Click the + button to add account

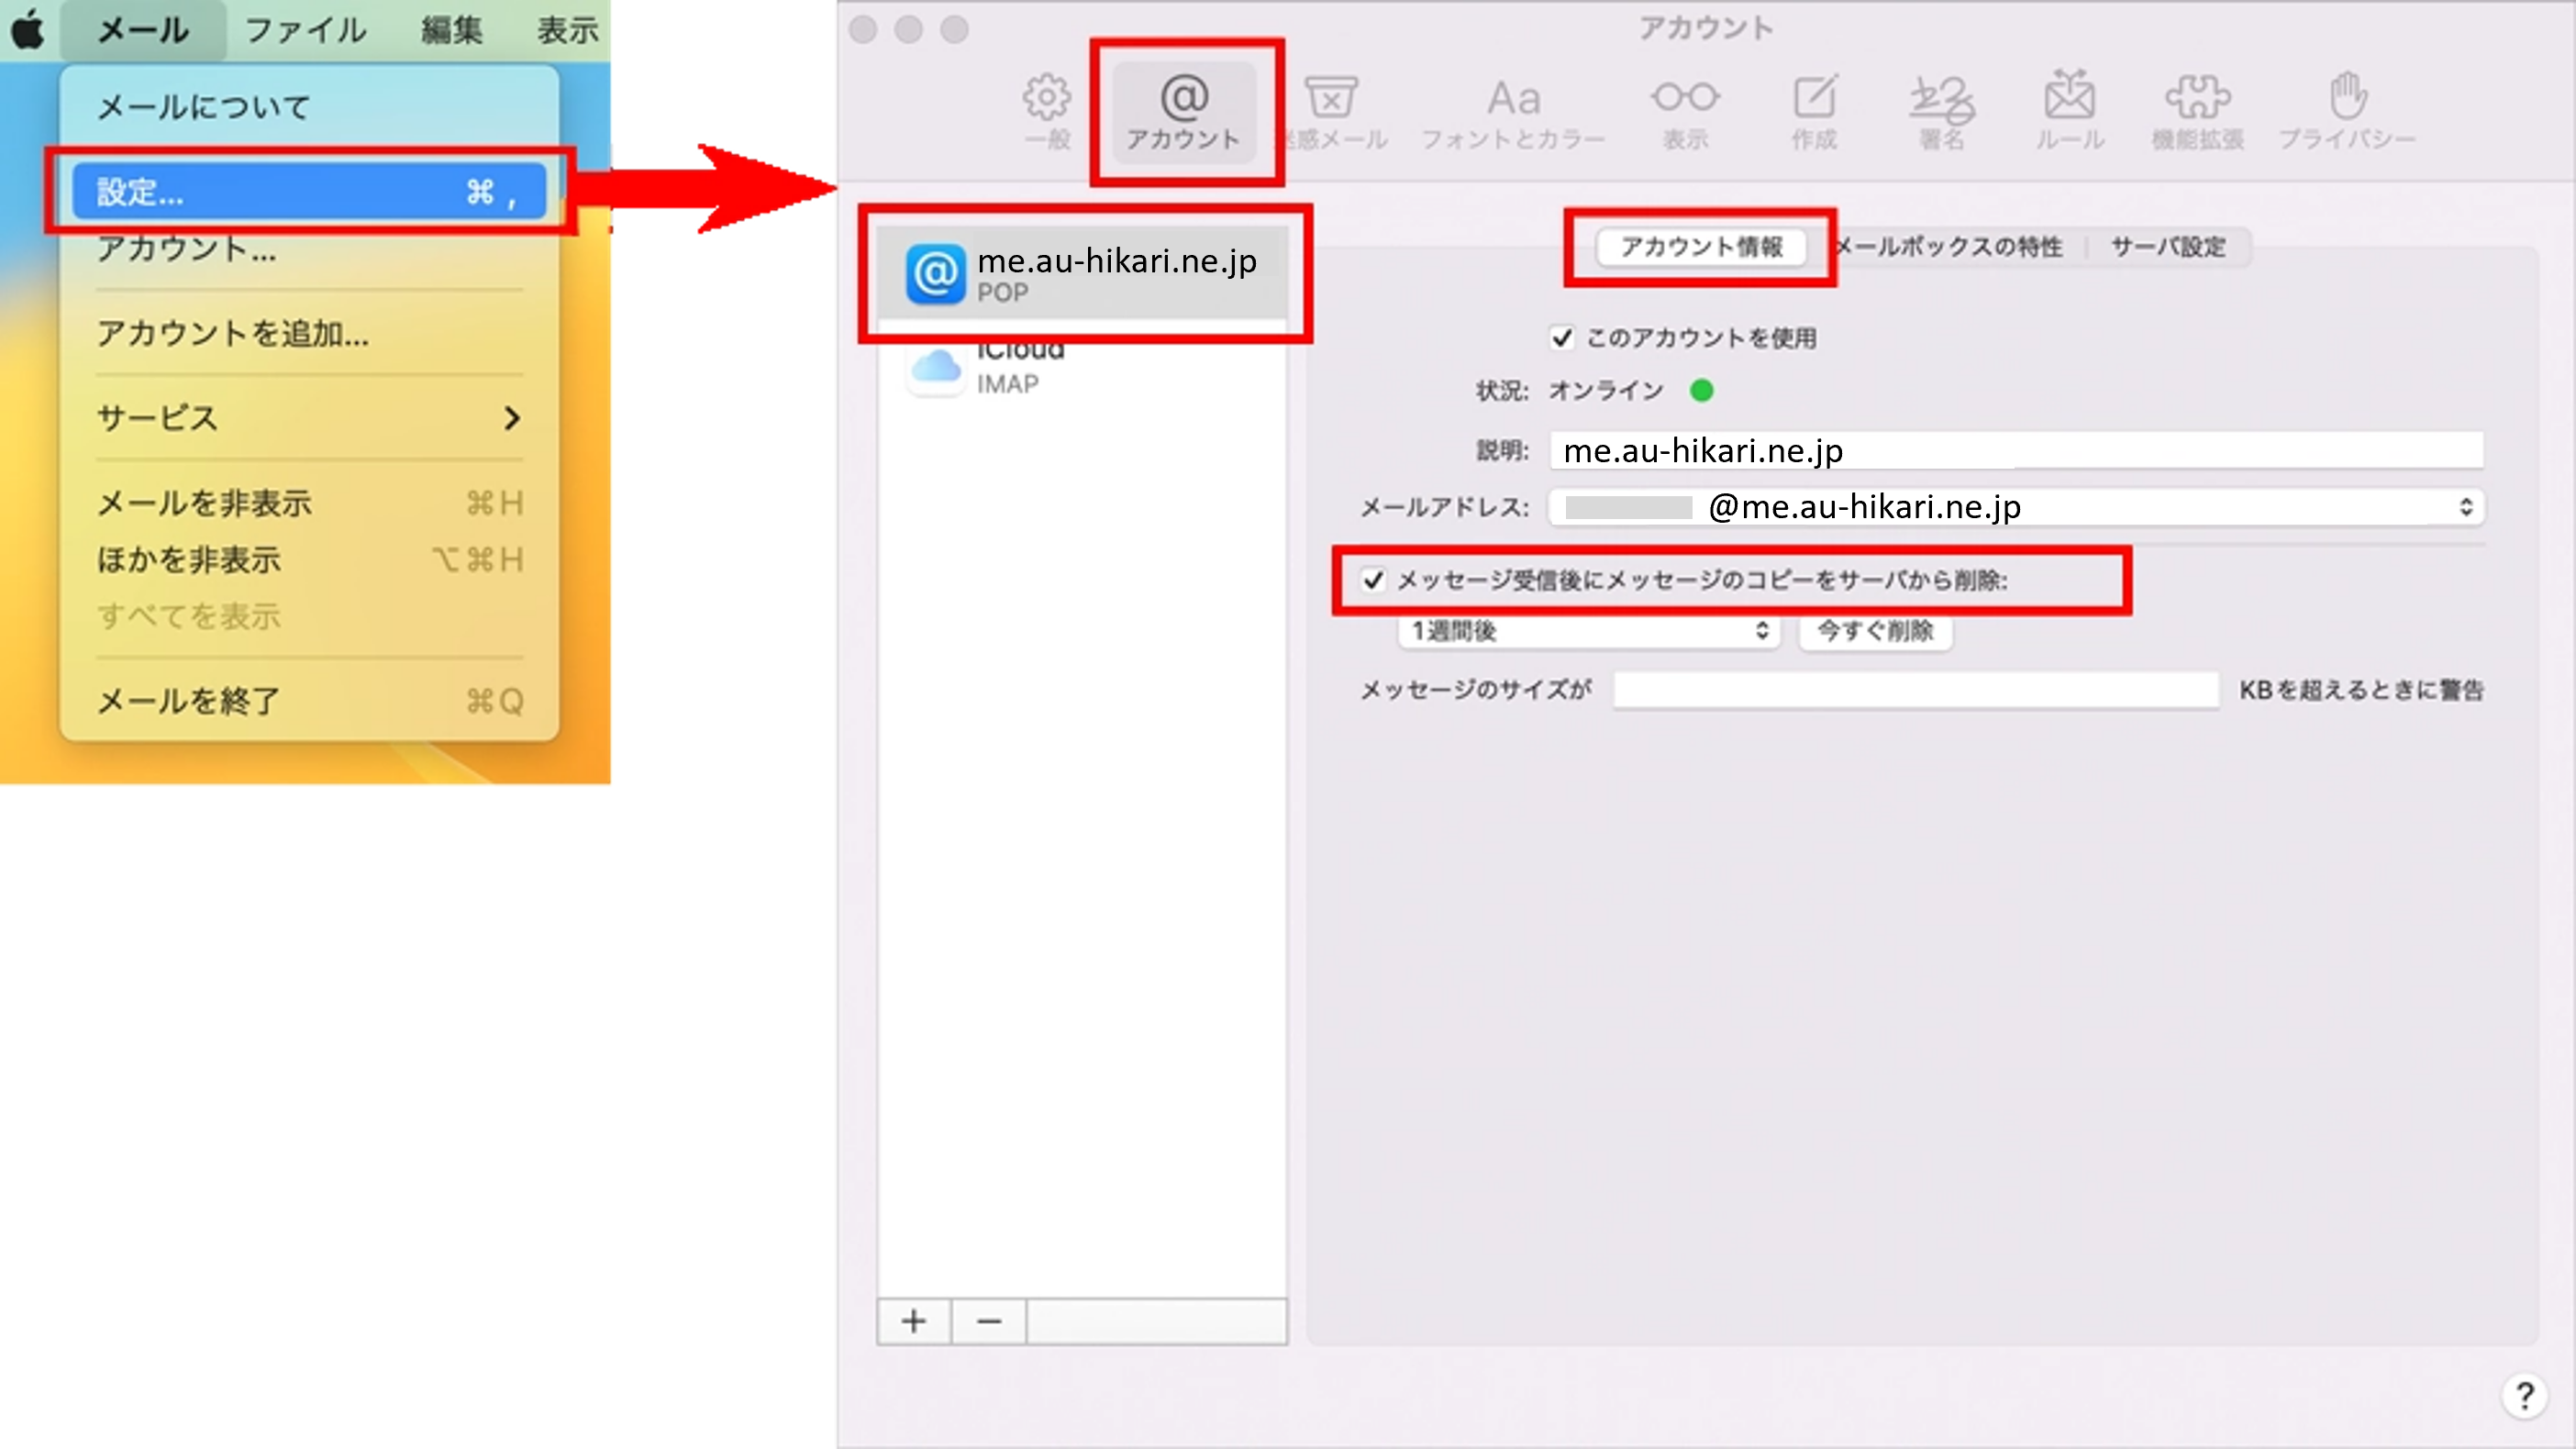coord(913,1320)
